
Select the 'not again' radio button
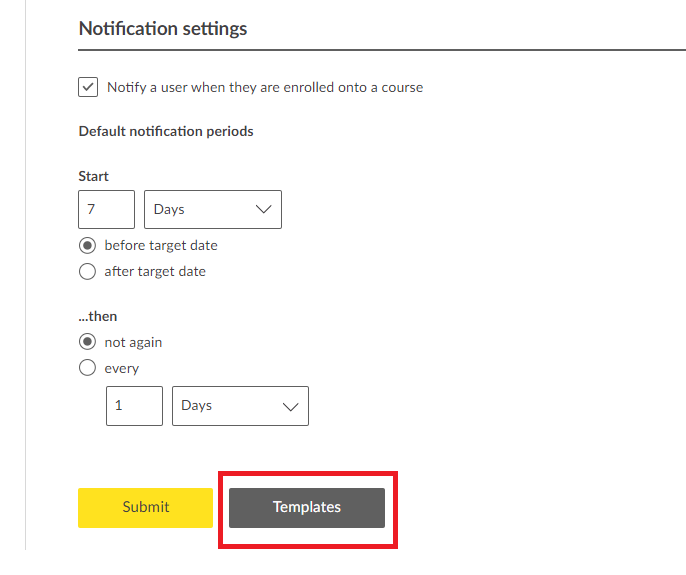[88, 342]
